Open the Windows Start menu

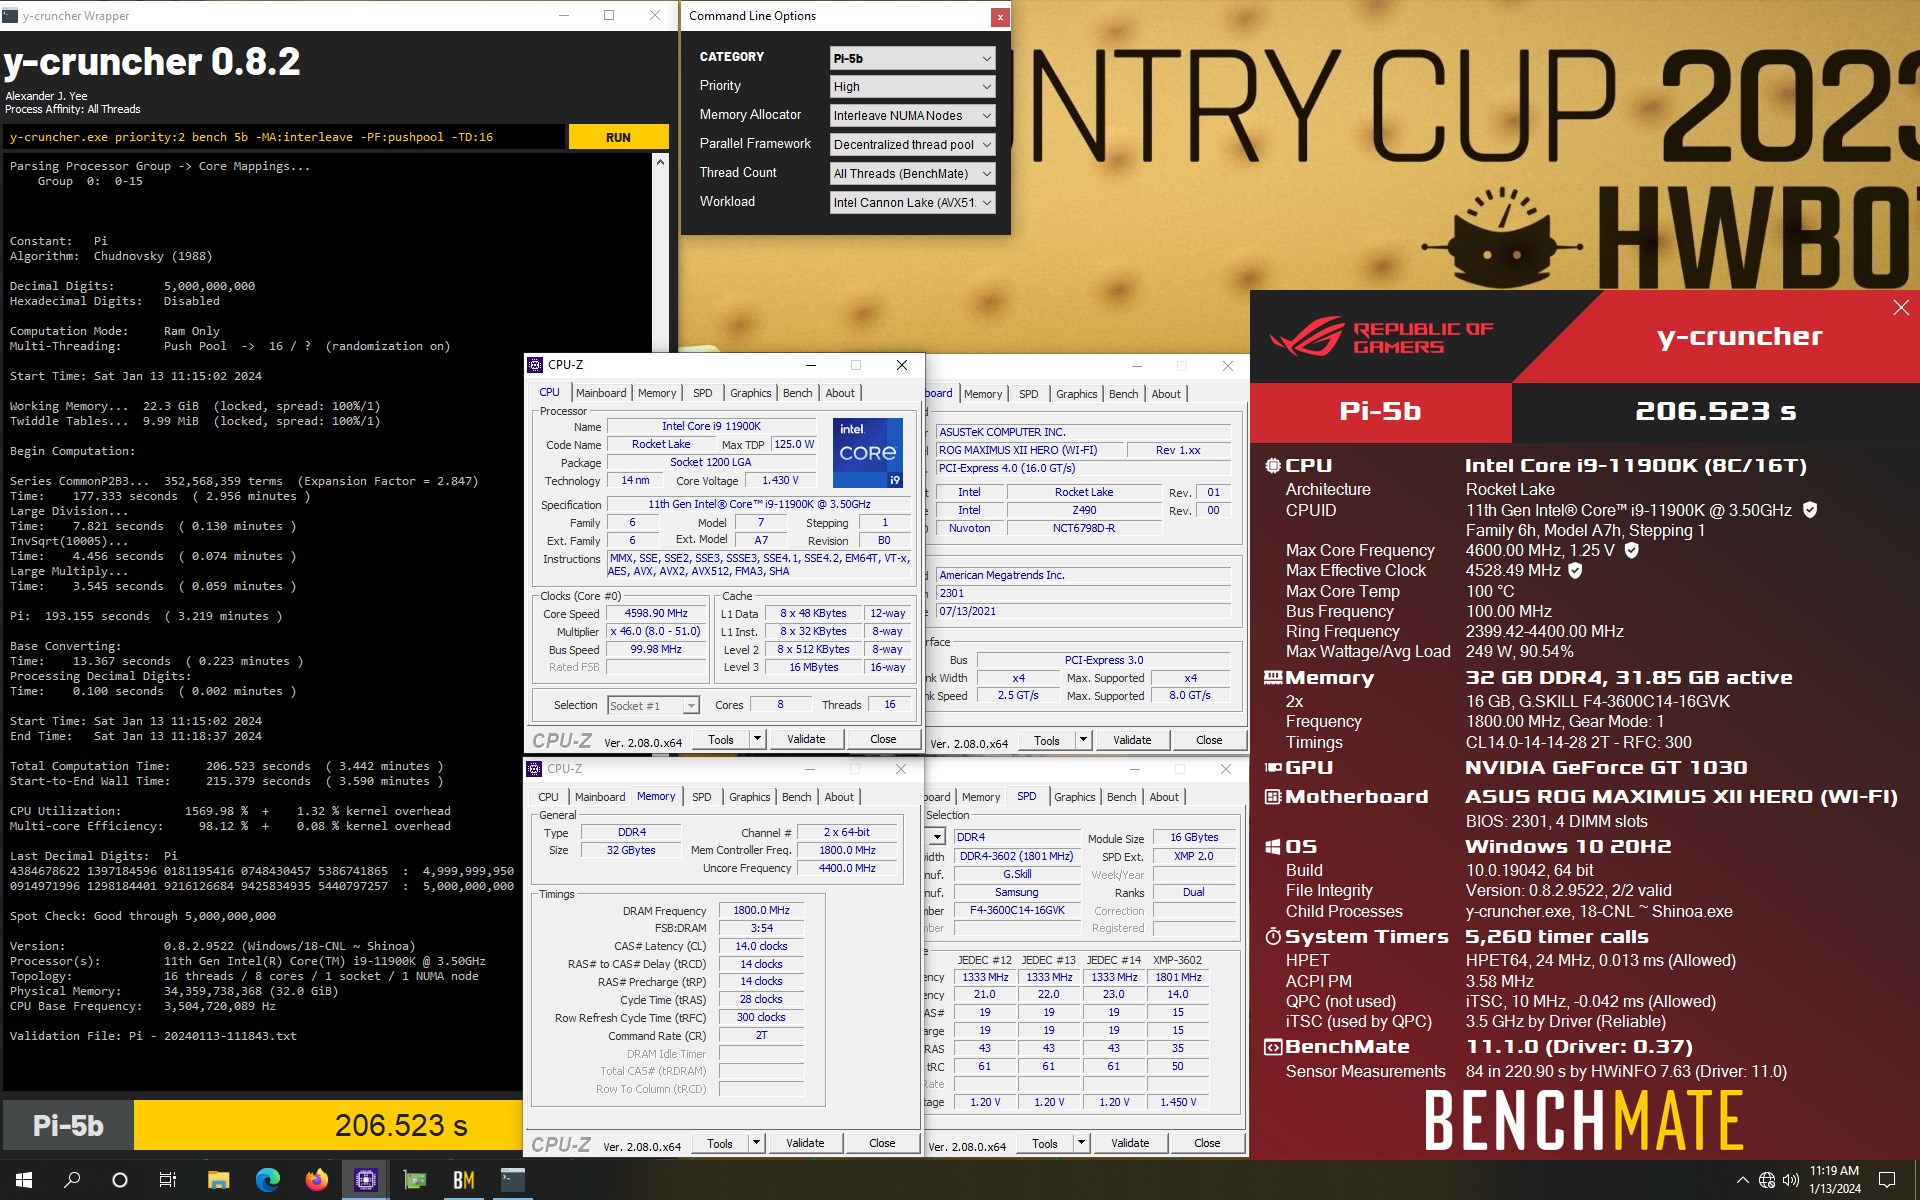(x=24, y=1180)
